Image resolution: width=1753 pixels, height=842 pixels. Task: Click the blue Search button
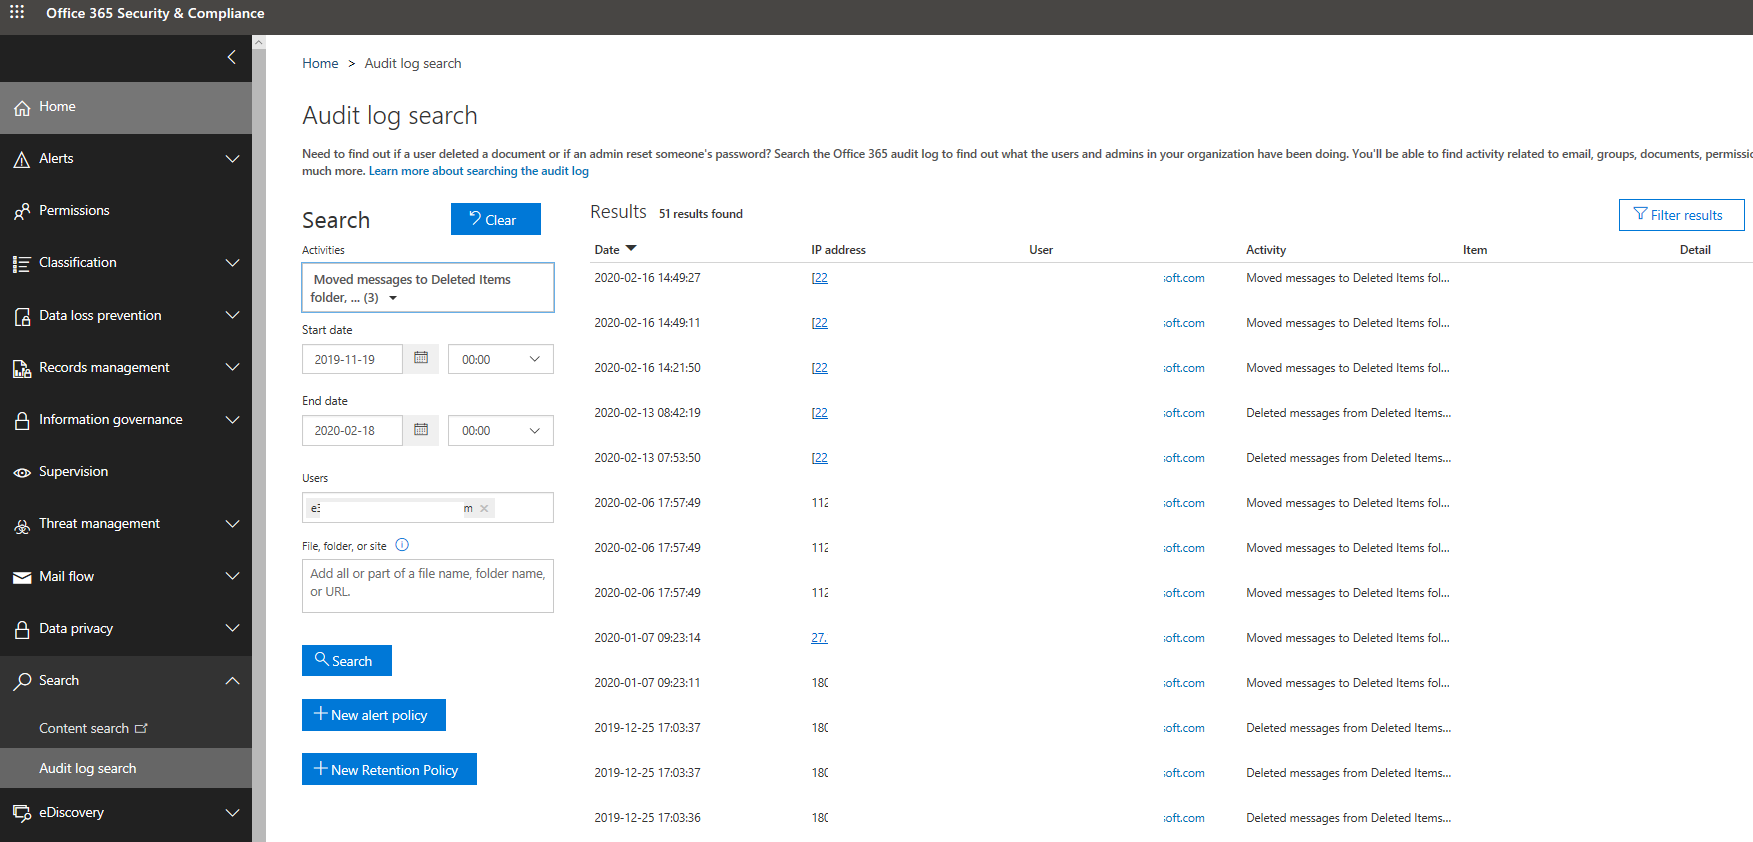pyautogui.click(x=346, y=660)
